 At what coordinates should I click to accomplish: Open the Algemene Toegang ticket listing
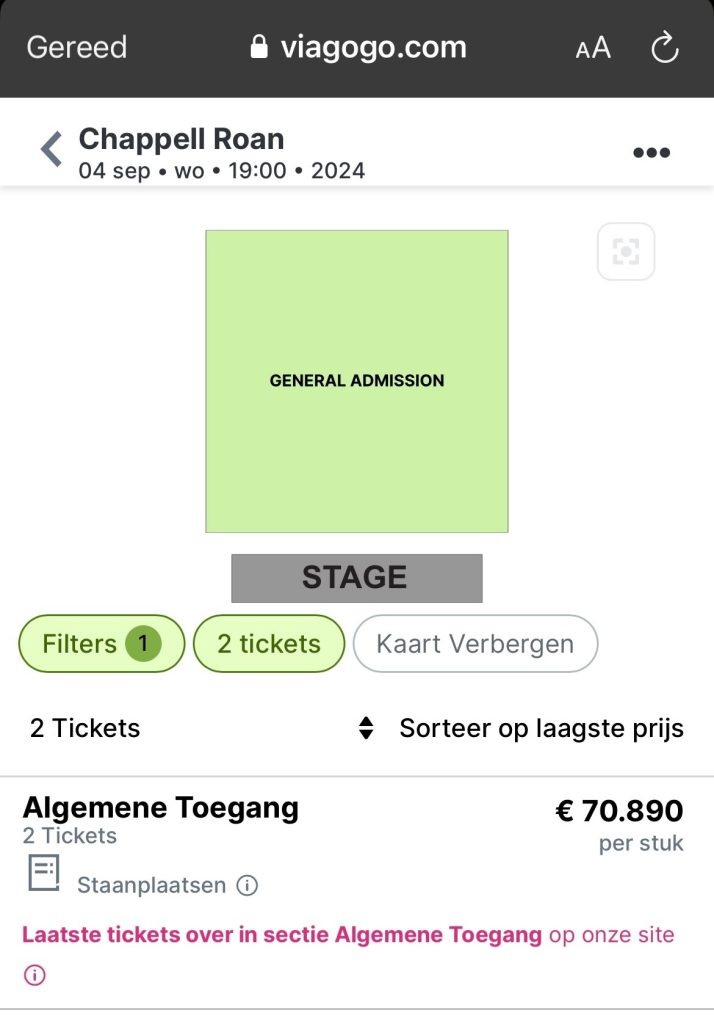click(x=160, y=807)
